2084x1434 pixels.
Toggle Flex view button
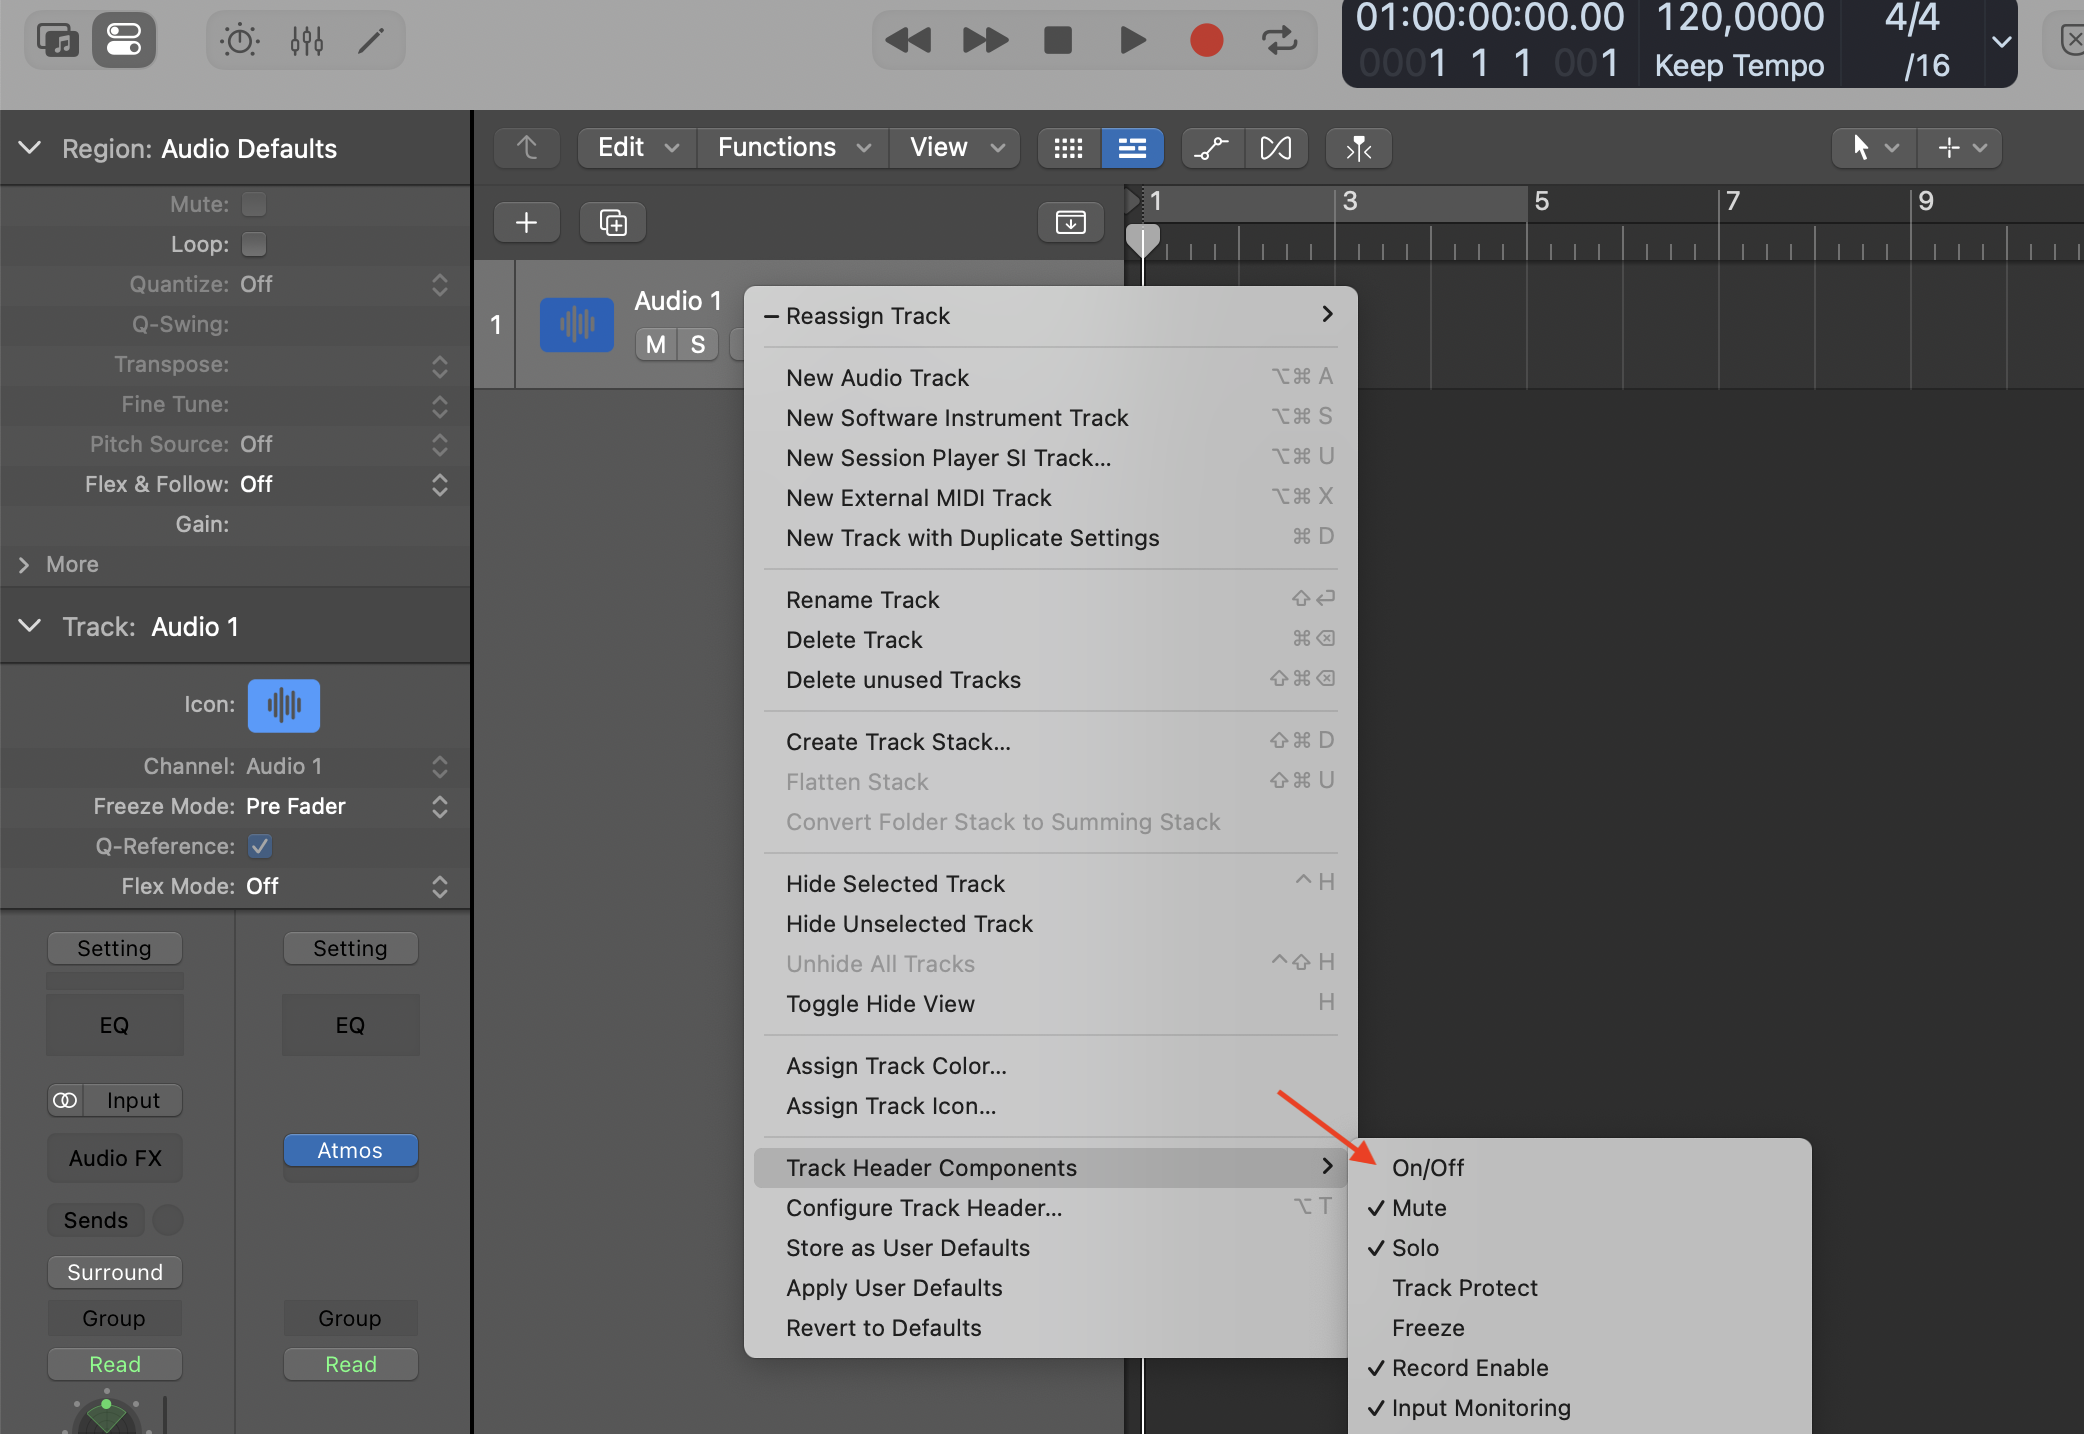(1276, 148)
